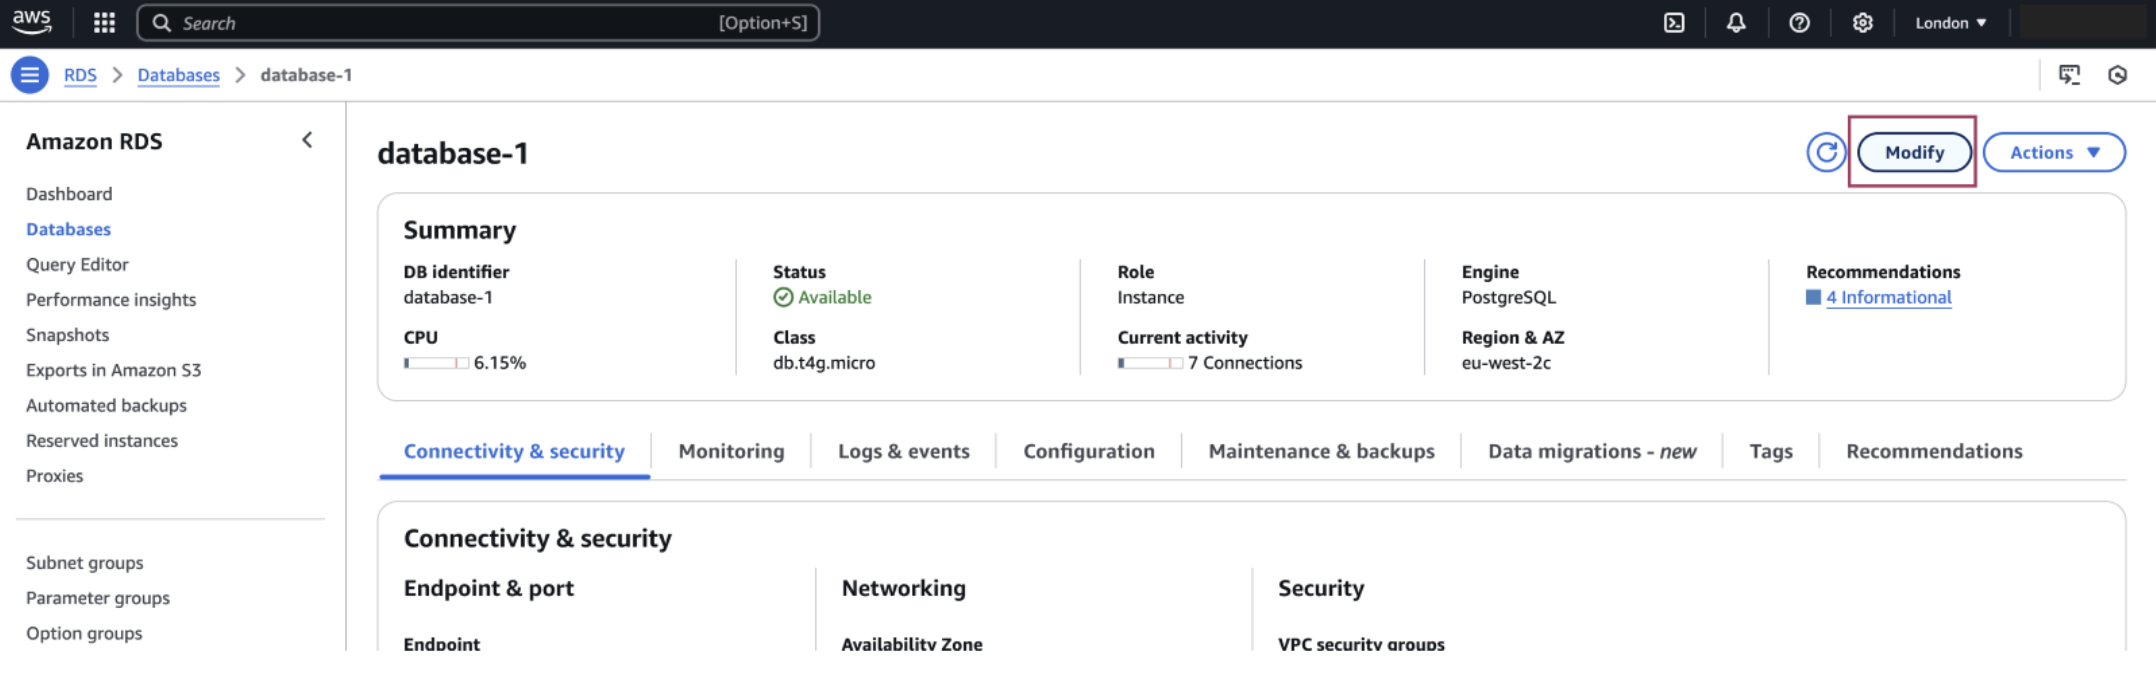The height and width of the screenshot is (674, 2156).
Task: Click the current activity connections bar
Action: click(x=1150, y=363)
